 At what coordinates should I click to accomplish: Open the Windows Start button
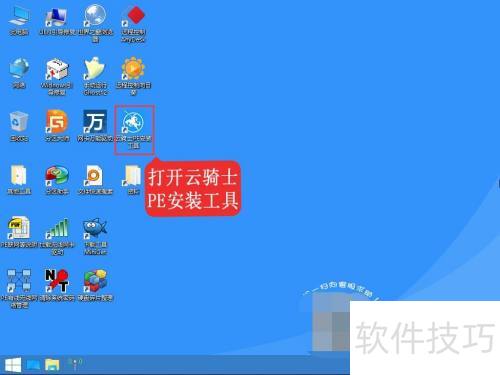coord(13,365)
